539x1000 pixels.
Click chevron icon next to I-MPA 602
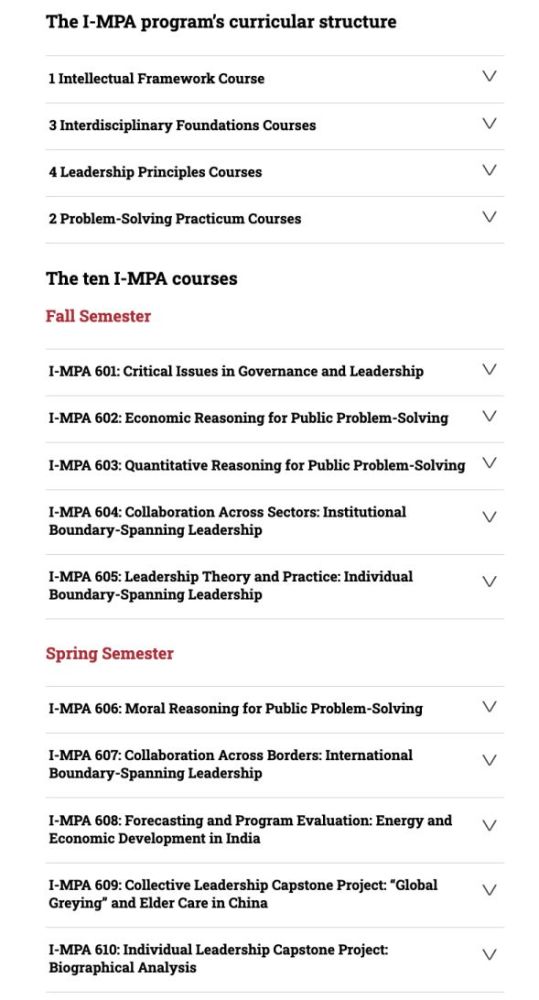[489, 416]
